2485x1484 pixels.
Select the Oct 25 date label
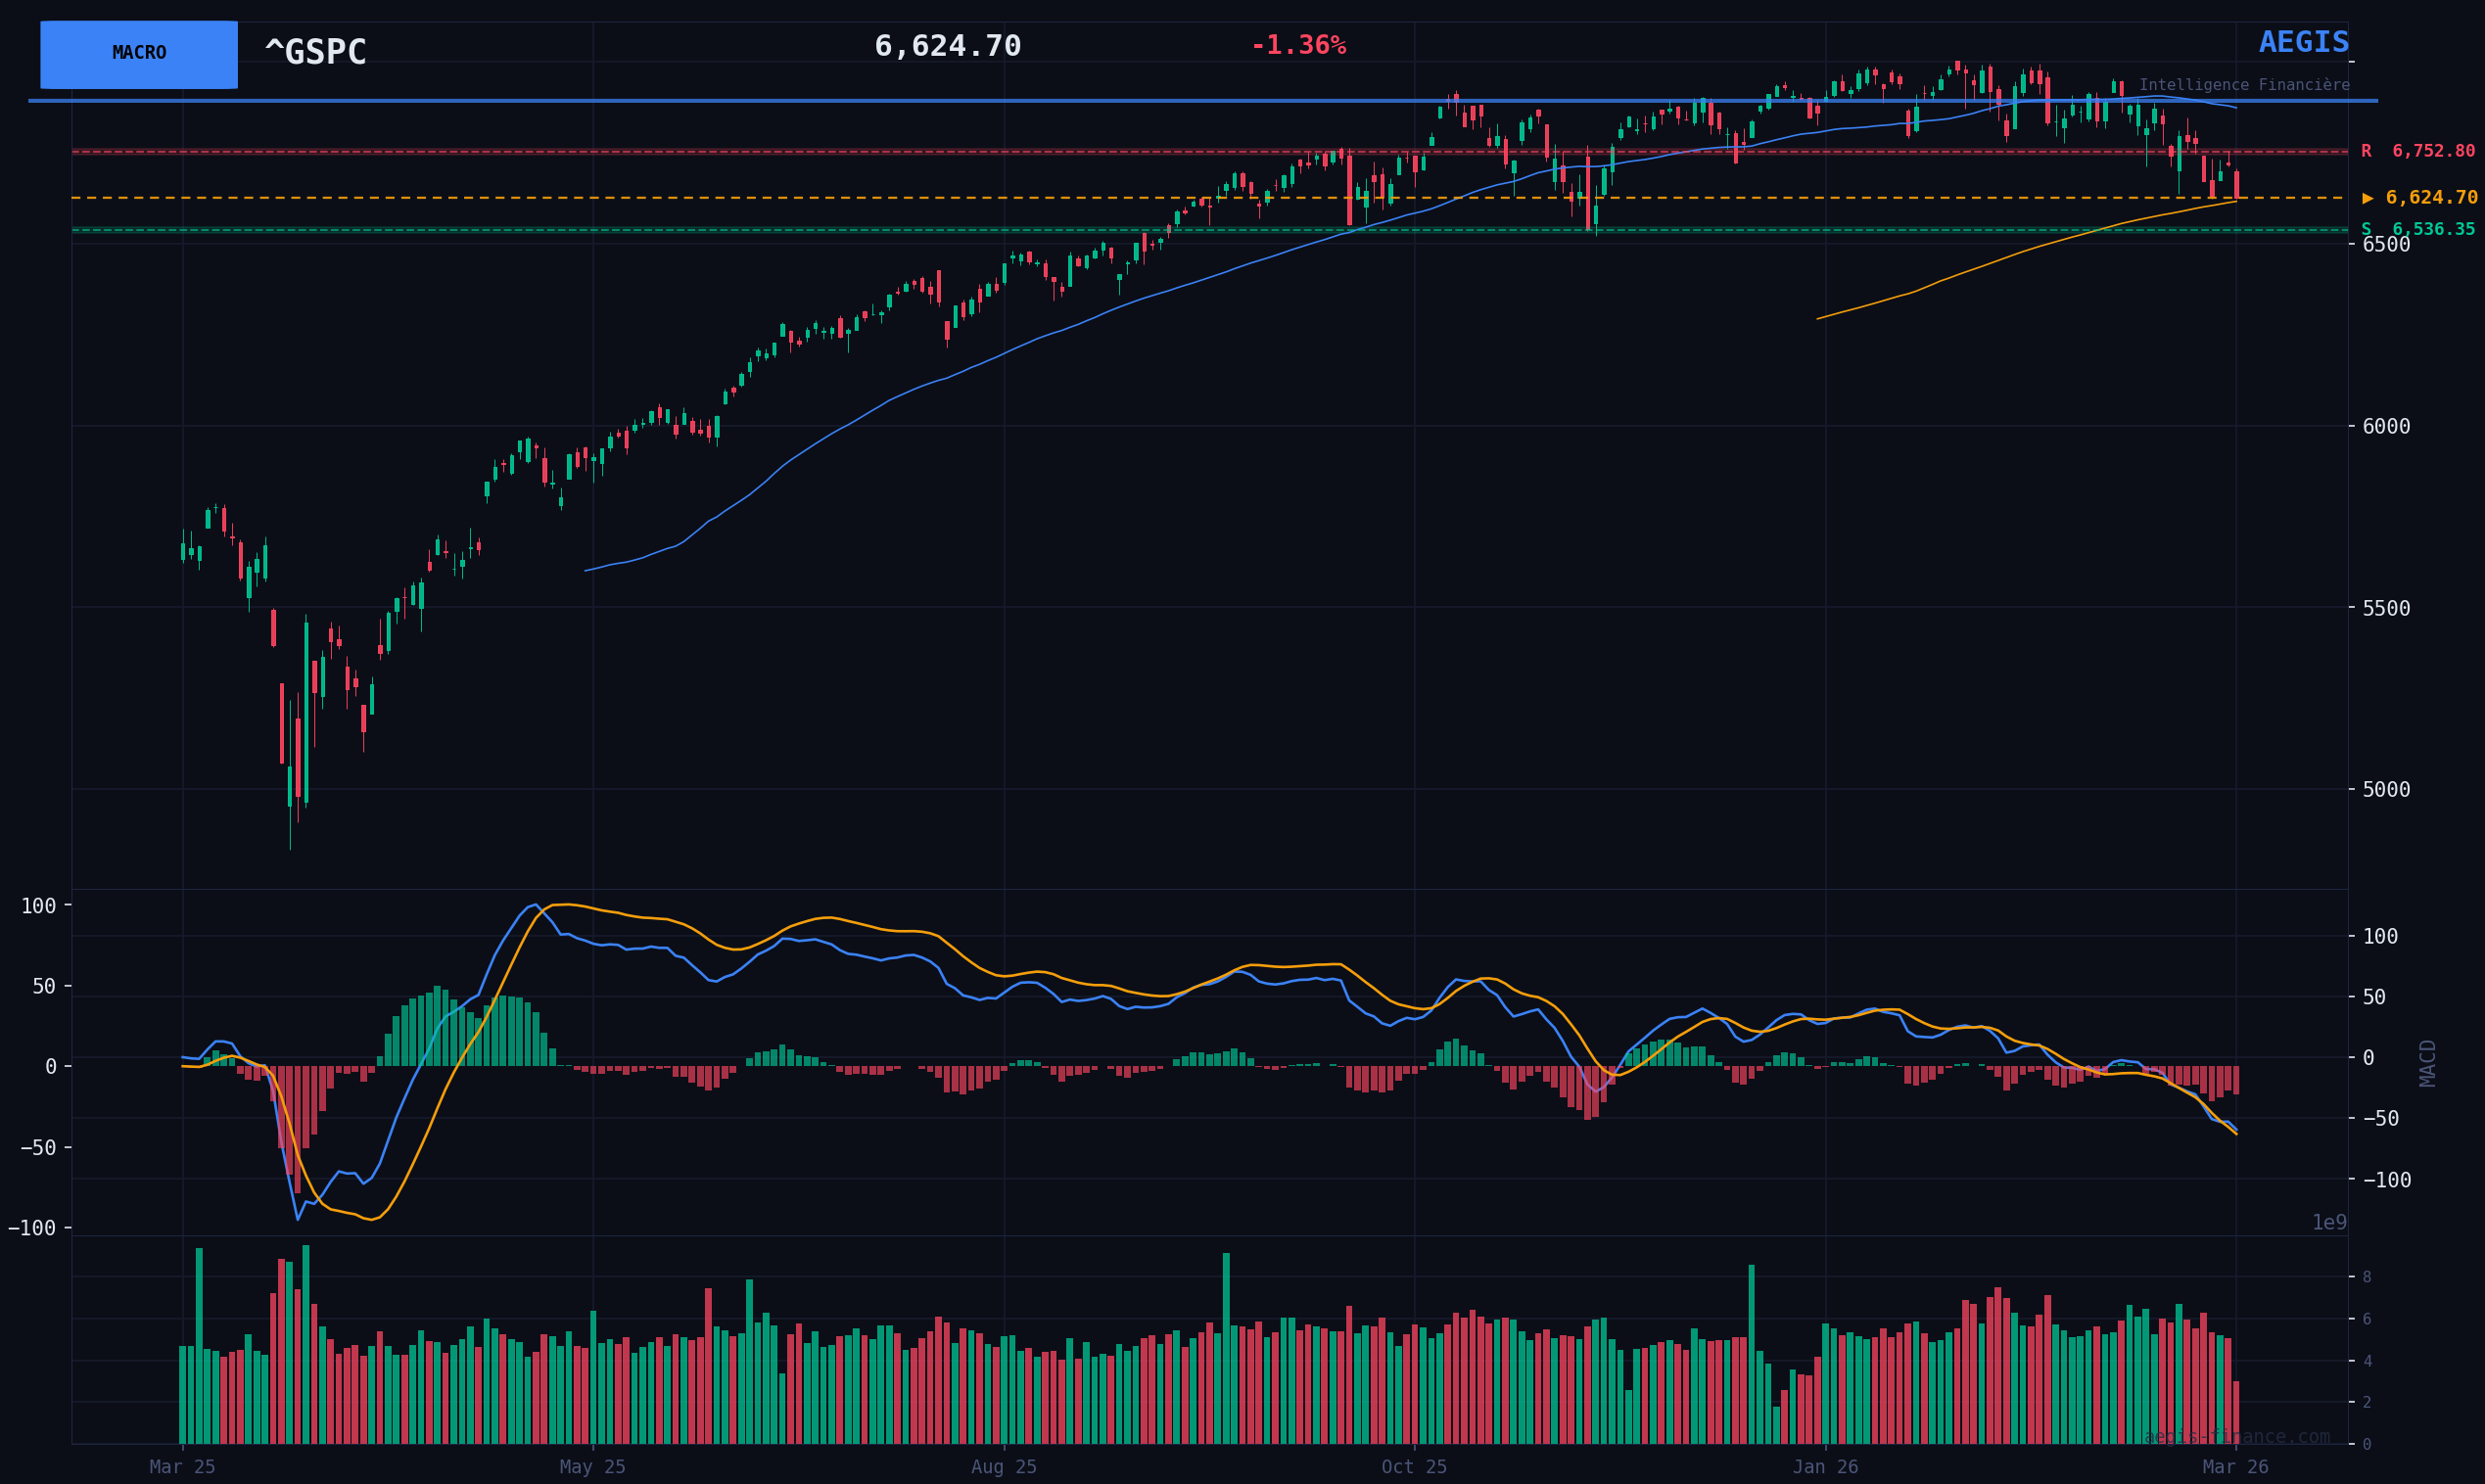[x=1414, y=1467]
